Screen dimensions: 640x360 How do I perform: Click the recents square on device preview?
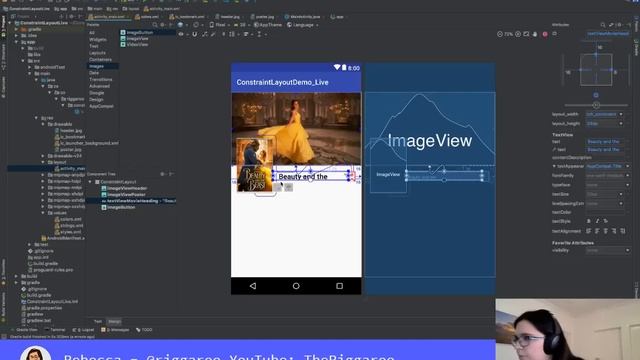coord(340,286)
